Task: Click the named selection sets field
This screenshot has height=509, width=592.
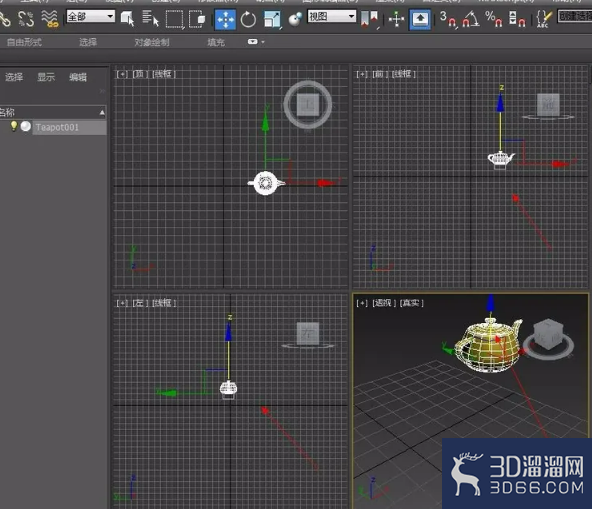Action: pos(575,16)
